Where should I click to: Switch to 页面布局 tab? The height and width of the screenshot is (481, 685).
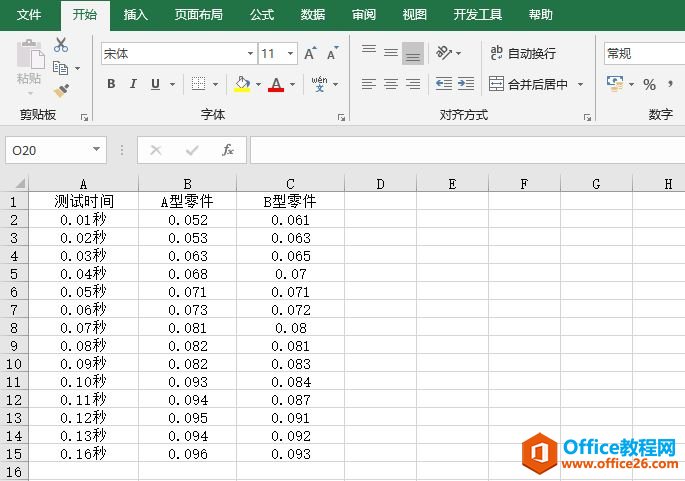(199, 14)
